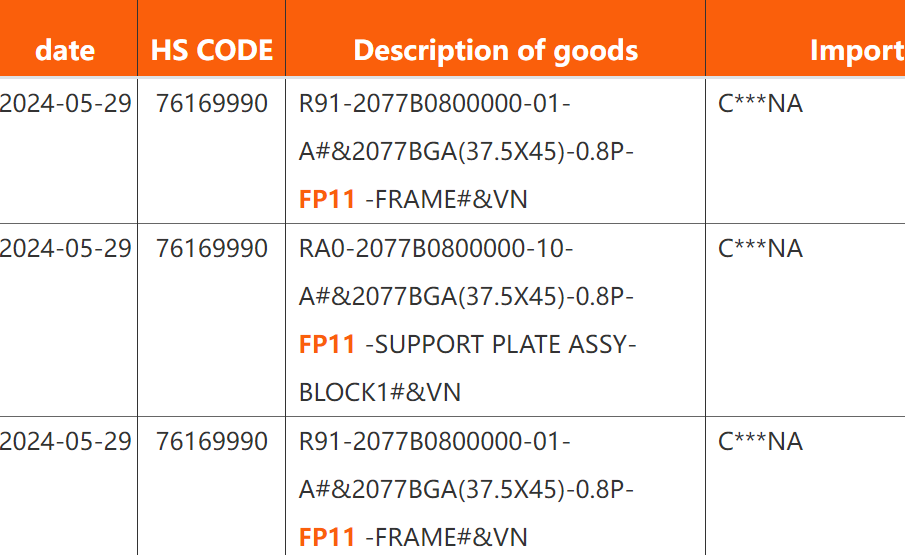The height and width of the screenshot is (555, 905).
Task: Select first row date 2024-05-29
Action: pos(65,104)
